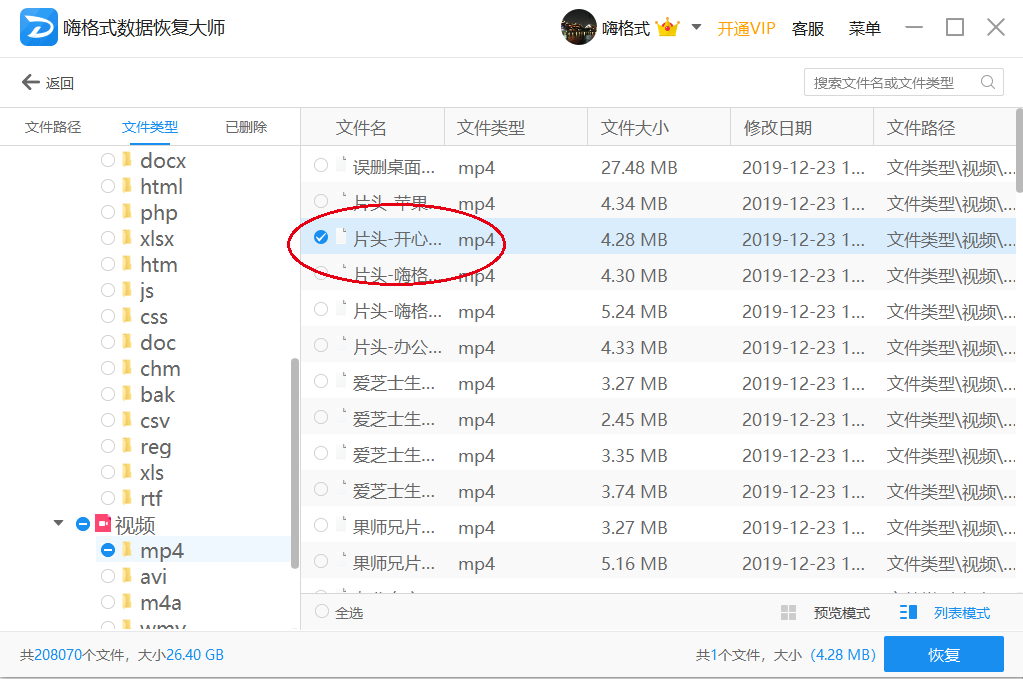
Task: Open 客服 customer service
Action: (807, 28)
